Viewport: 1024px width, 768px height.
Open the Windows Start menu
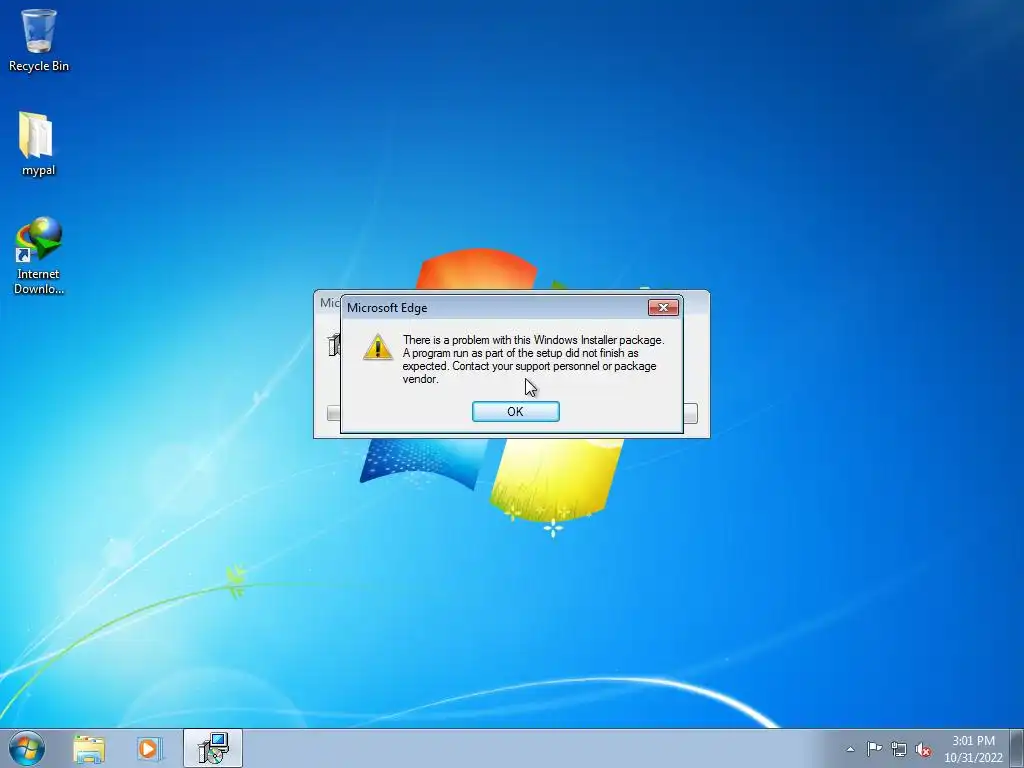tap(27, 748)
